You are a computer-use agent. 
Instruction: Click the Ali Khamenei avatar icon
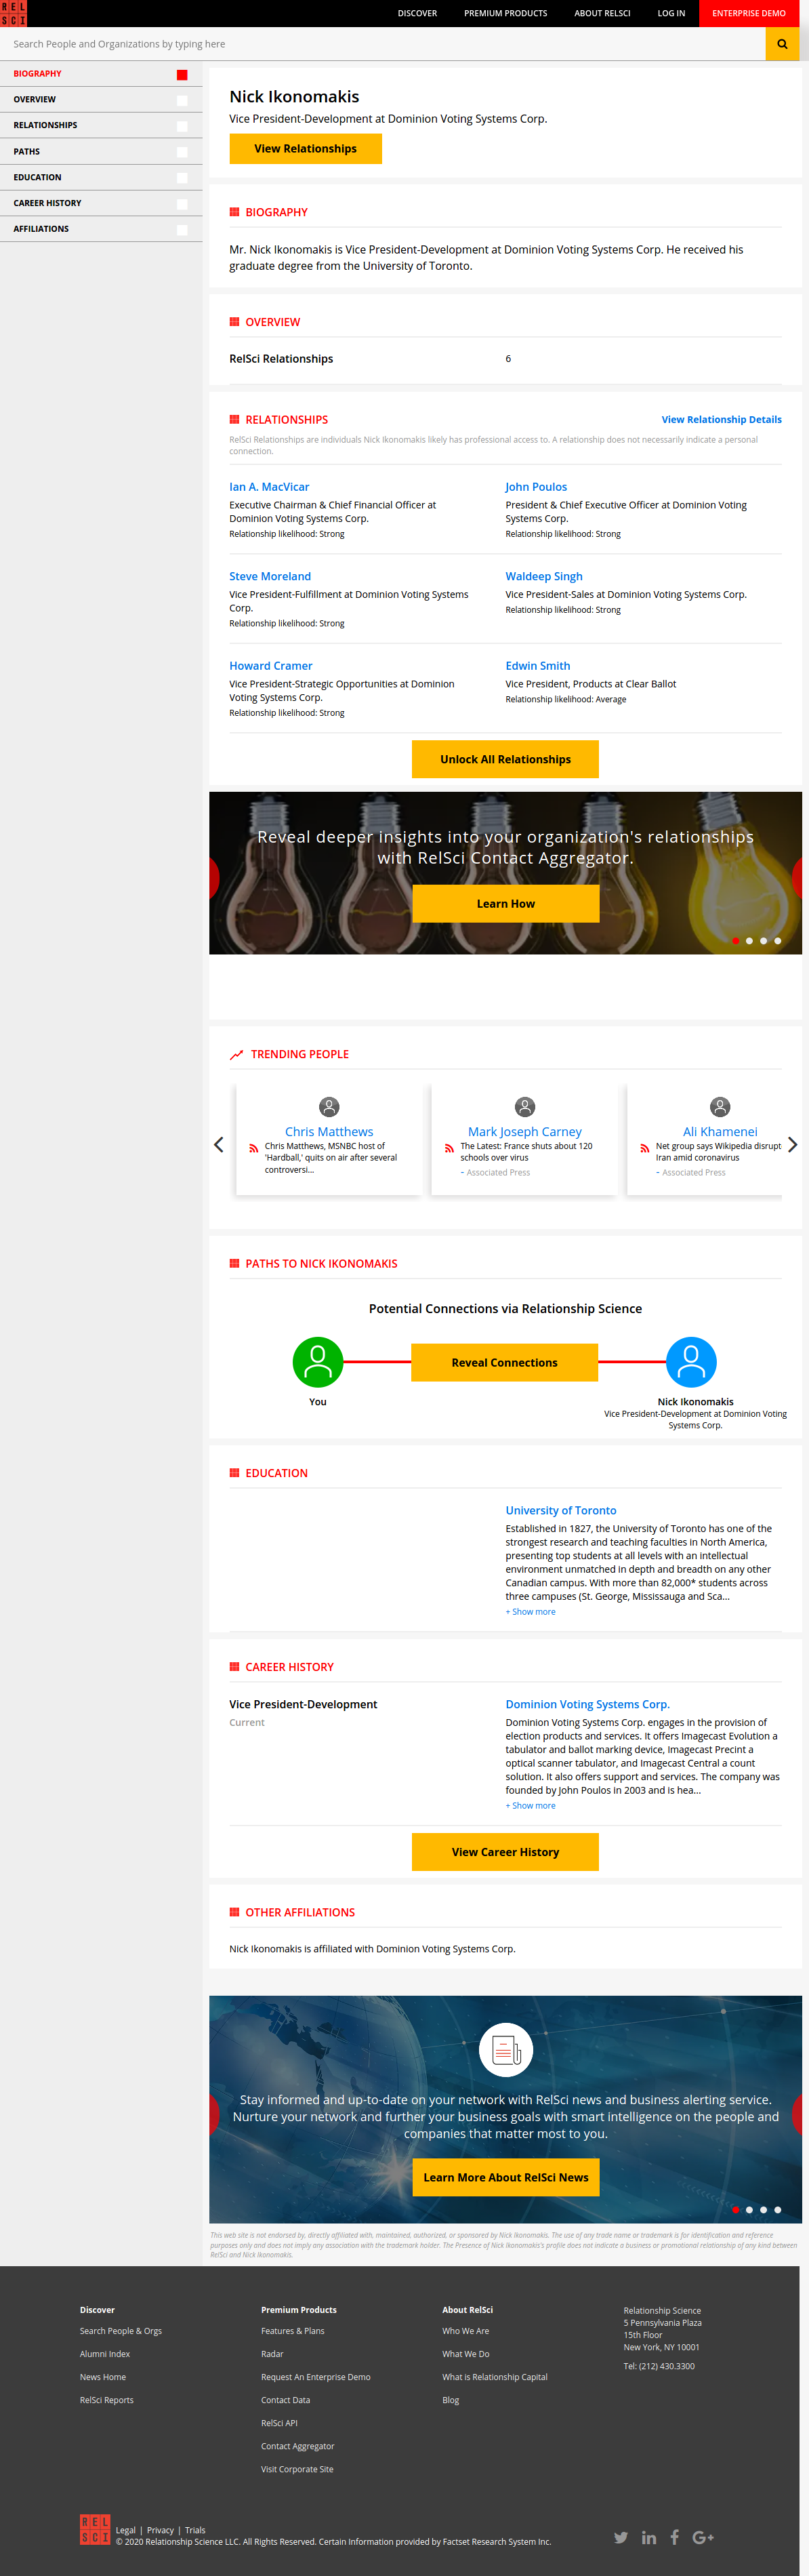tap(720, 1107)
